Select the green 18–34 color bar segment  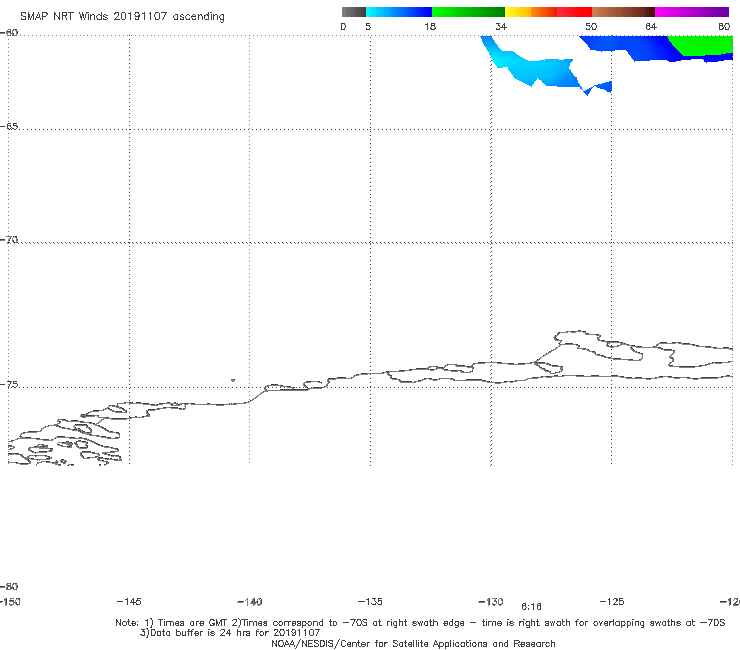tap(468, 12)
